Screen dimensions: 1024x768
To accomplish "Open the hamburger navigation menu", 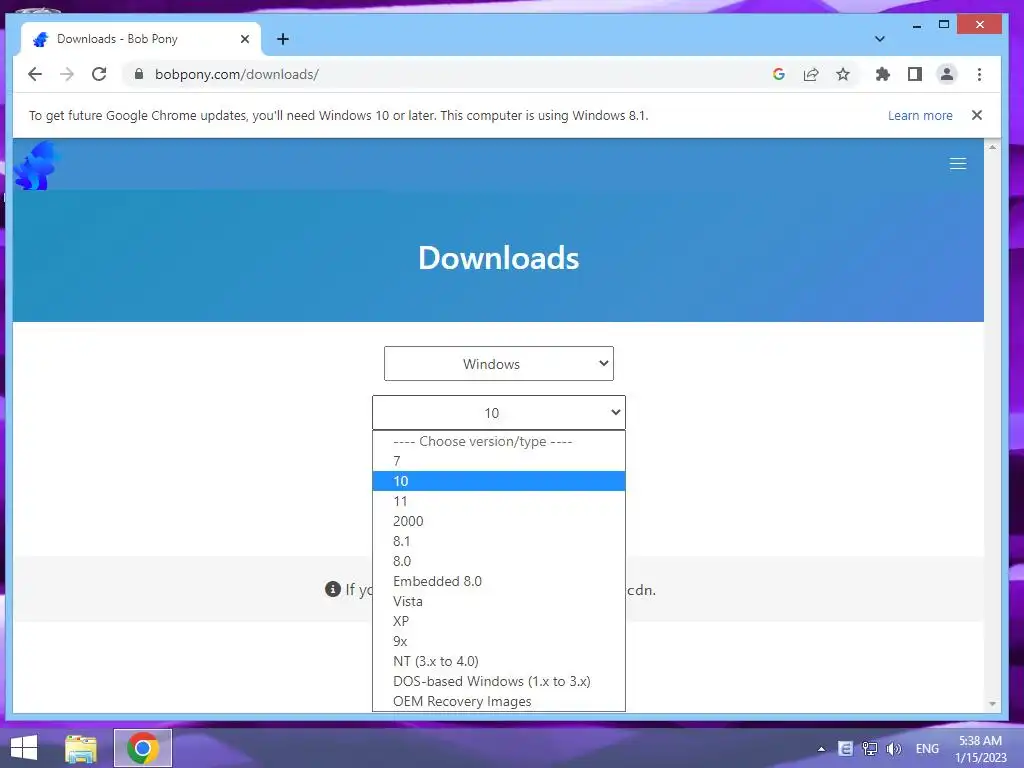I will tap(958, 164).
